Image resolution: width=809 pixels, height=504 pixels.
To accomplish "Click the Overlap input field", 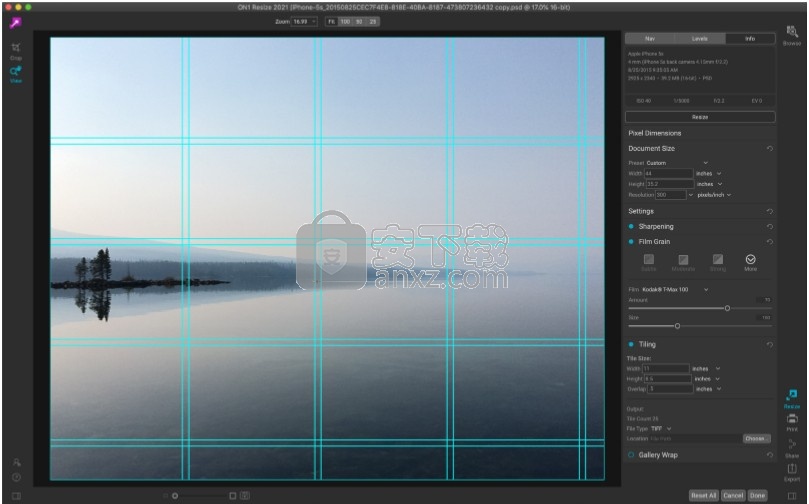I will pyautogui.click(x=670, y=389).
